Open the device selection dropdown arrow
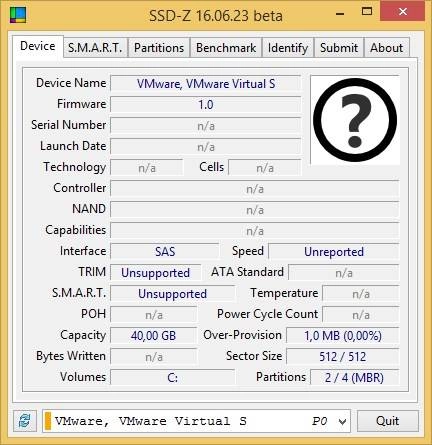The width and height of the screenshot is (432, 445). 342,422
